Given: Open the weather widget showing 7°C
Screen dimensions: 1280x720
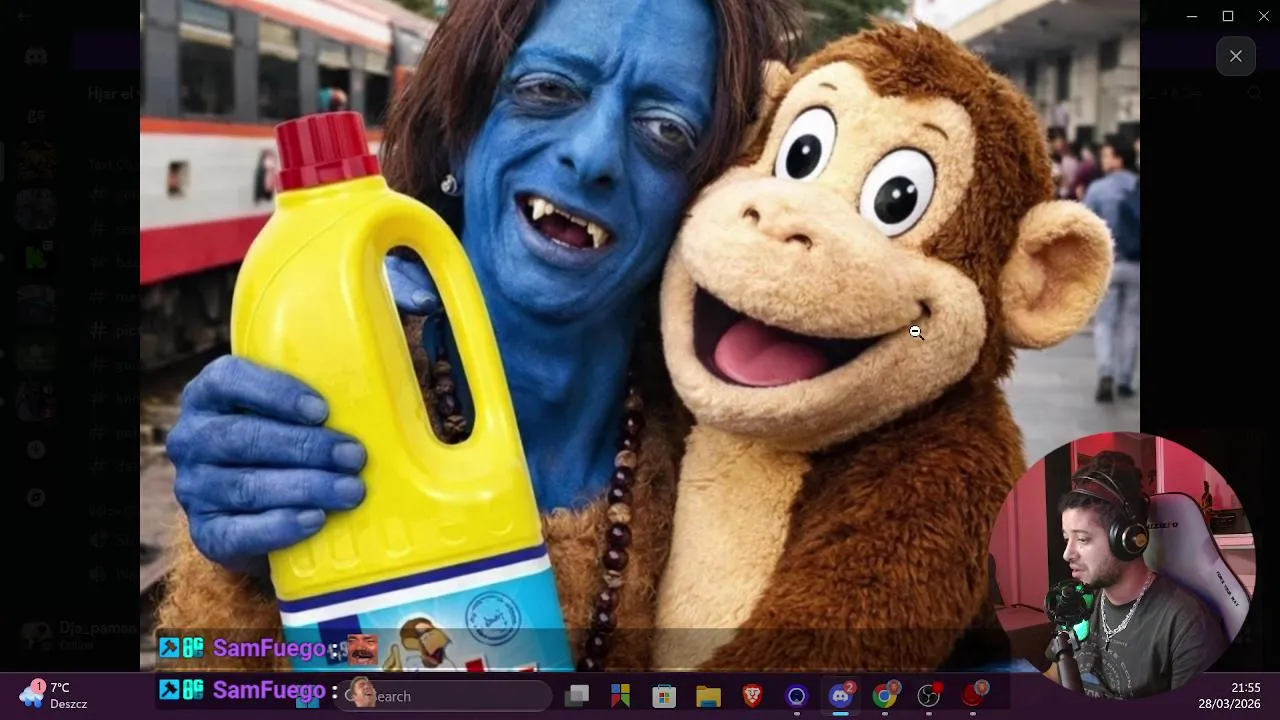Looking at the screenshot, I should click(x=55, y=696).
